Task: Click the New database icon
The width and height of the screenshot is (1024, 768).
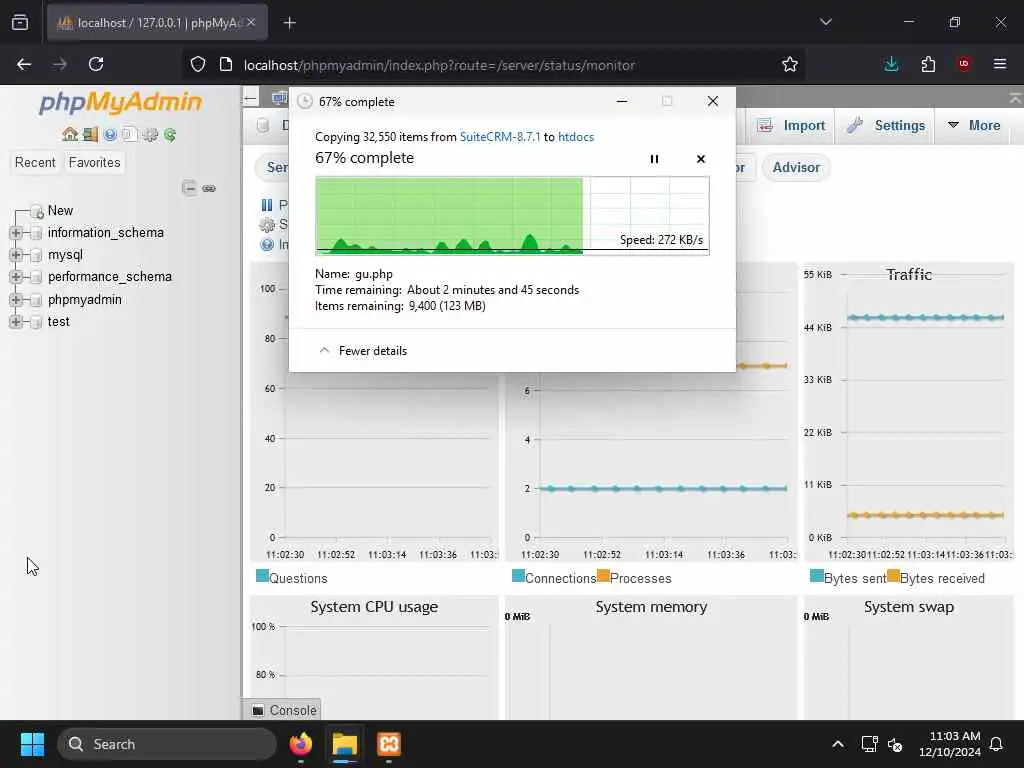Action: point(37,211)
